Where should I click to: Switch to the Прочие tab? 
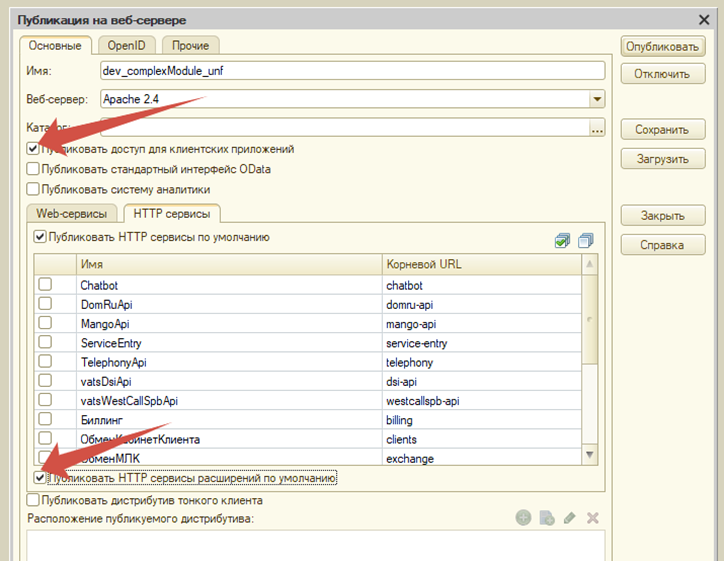click(190, 45)
